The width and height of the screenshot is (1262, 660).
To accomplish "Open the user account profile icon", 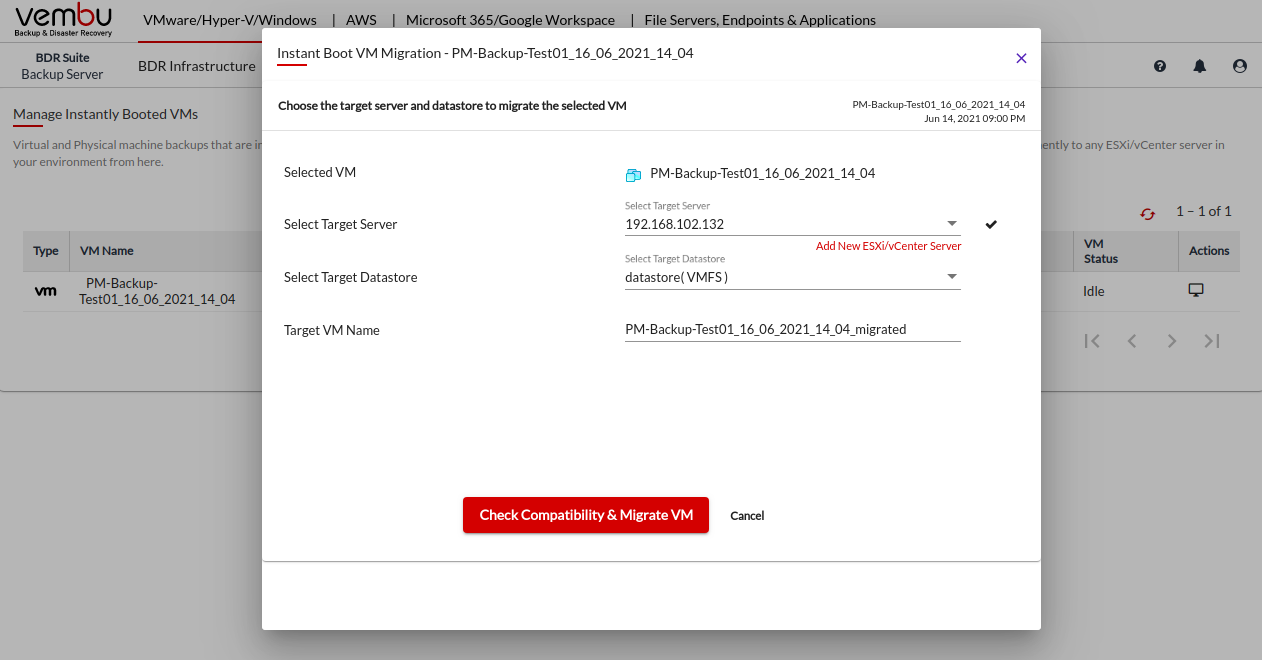I will pos(1240,66).
